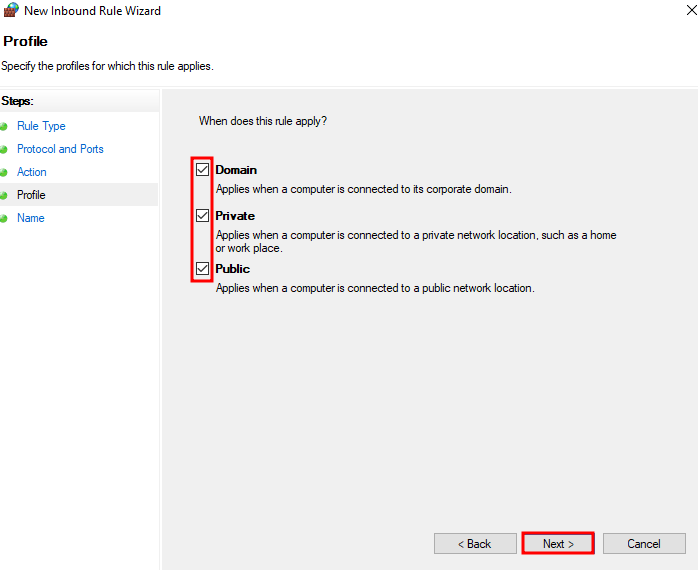Screen dimensions: 698x570
Task: Click the Next button
Action: (558, 544)
